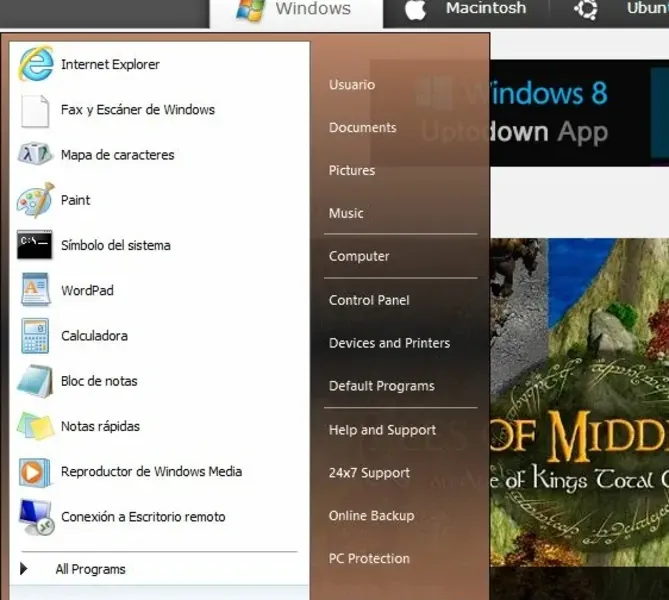
Task: Open the Notas rápidas sticky notes icon
Action: coord(36,426)
